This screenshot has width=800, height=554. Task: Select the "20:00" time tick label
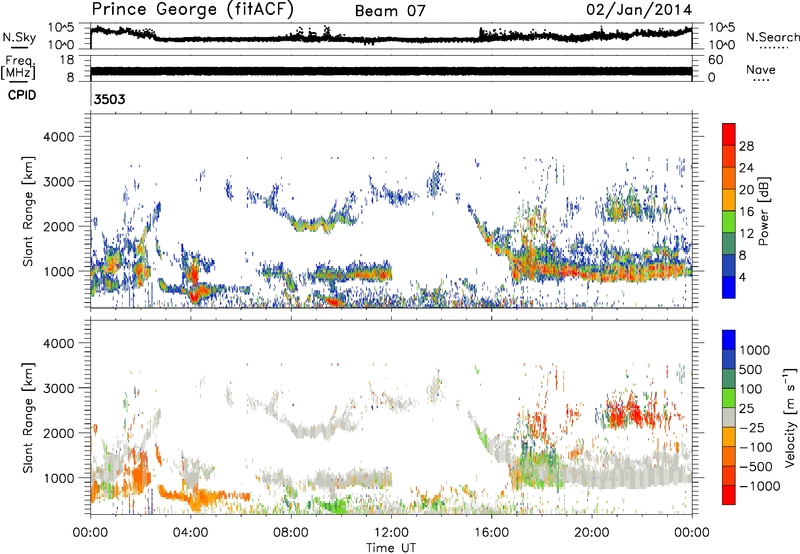click(x=591, y=533)
